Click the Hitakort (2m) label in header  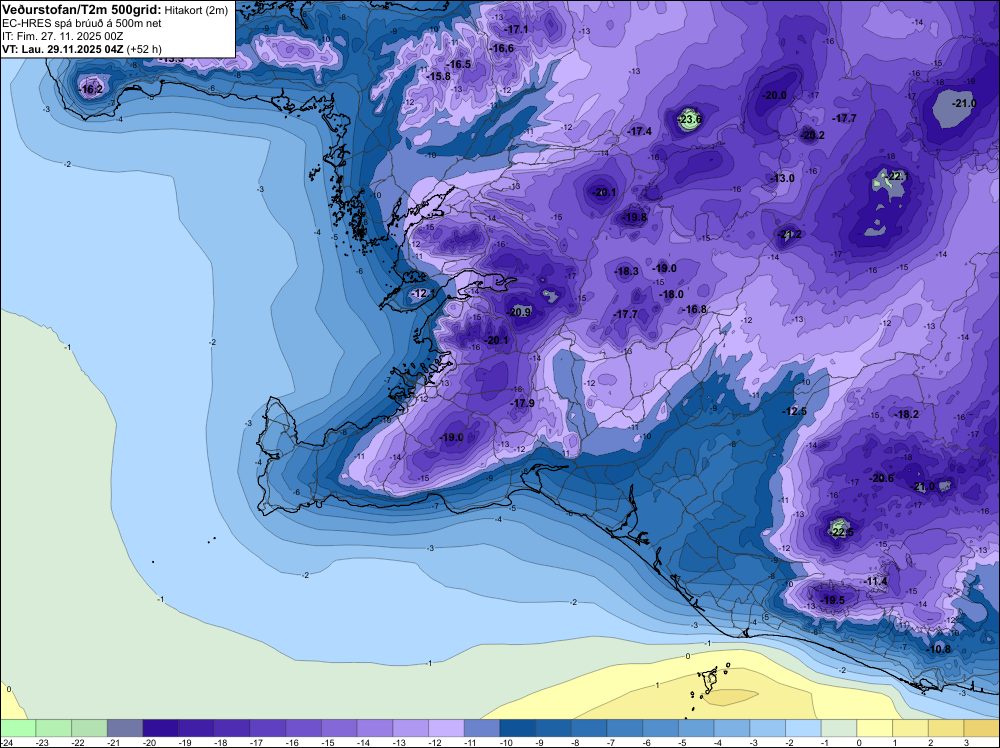[x=196, y=10]
